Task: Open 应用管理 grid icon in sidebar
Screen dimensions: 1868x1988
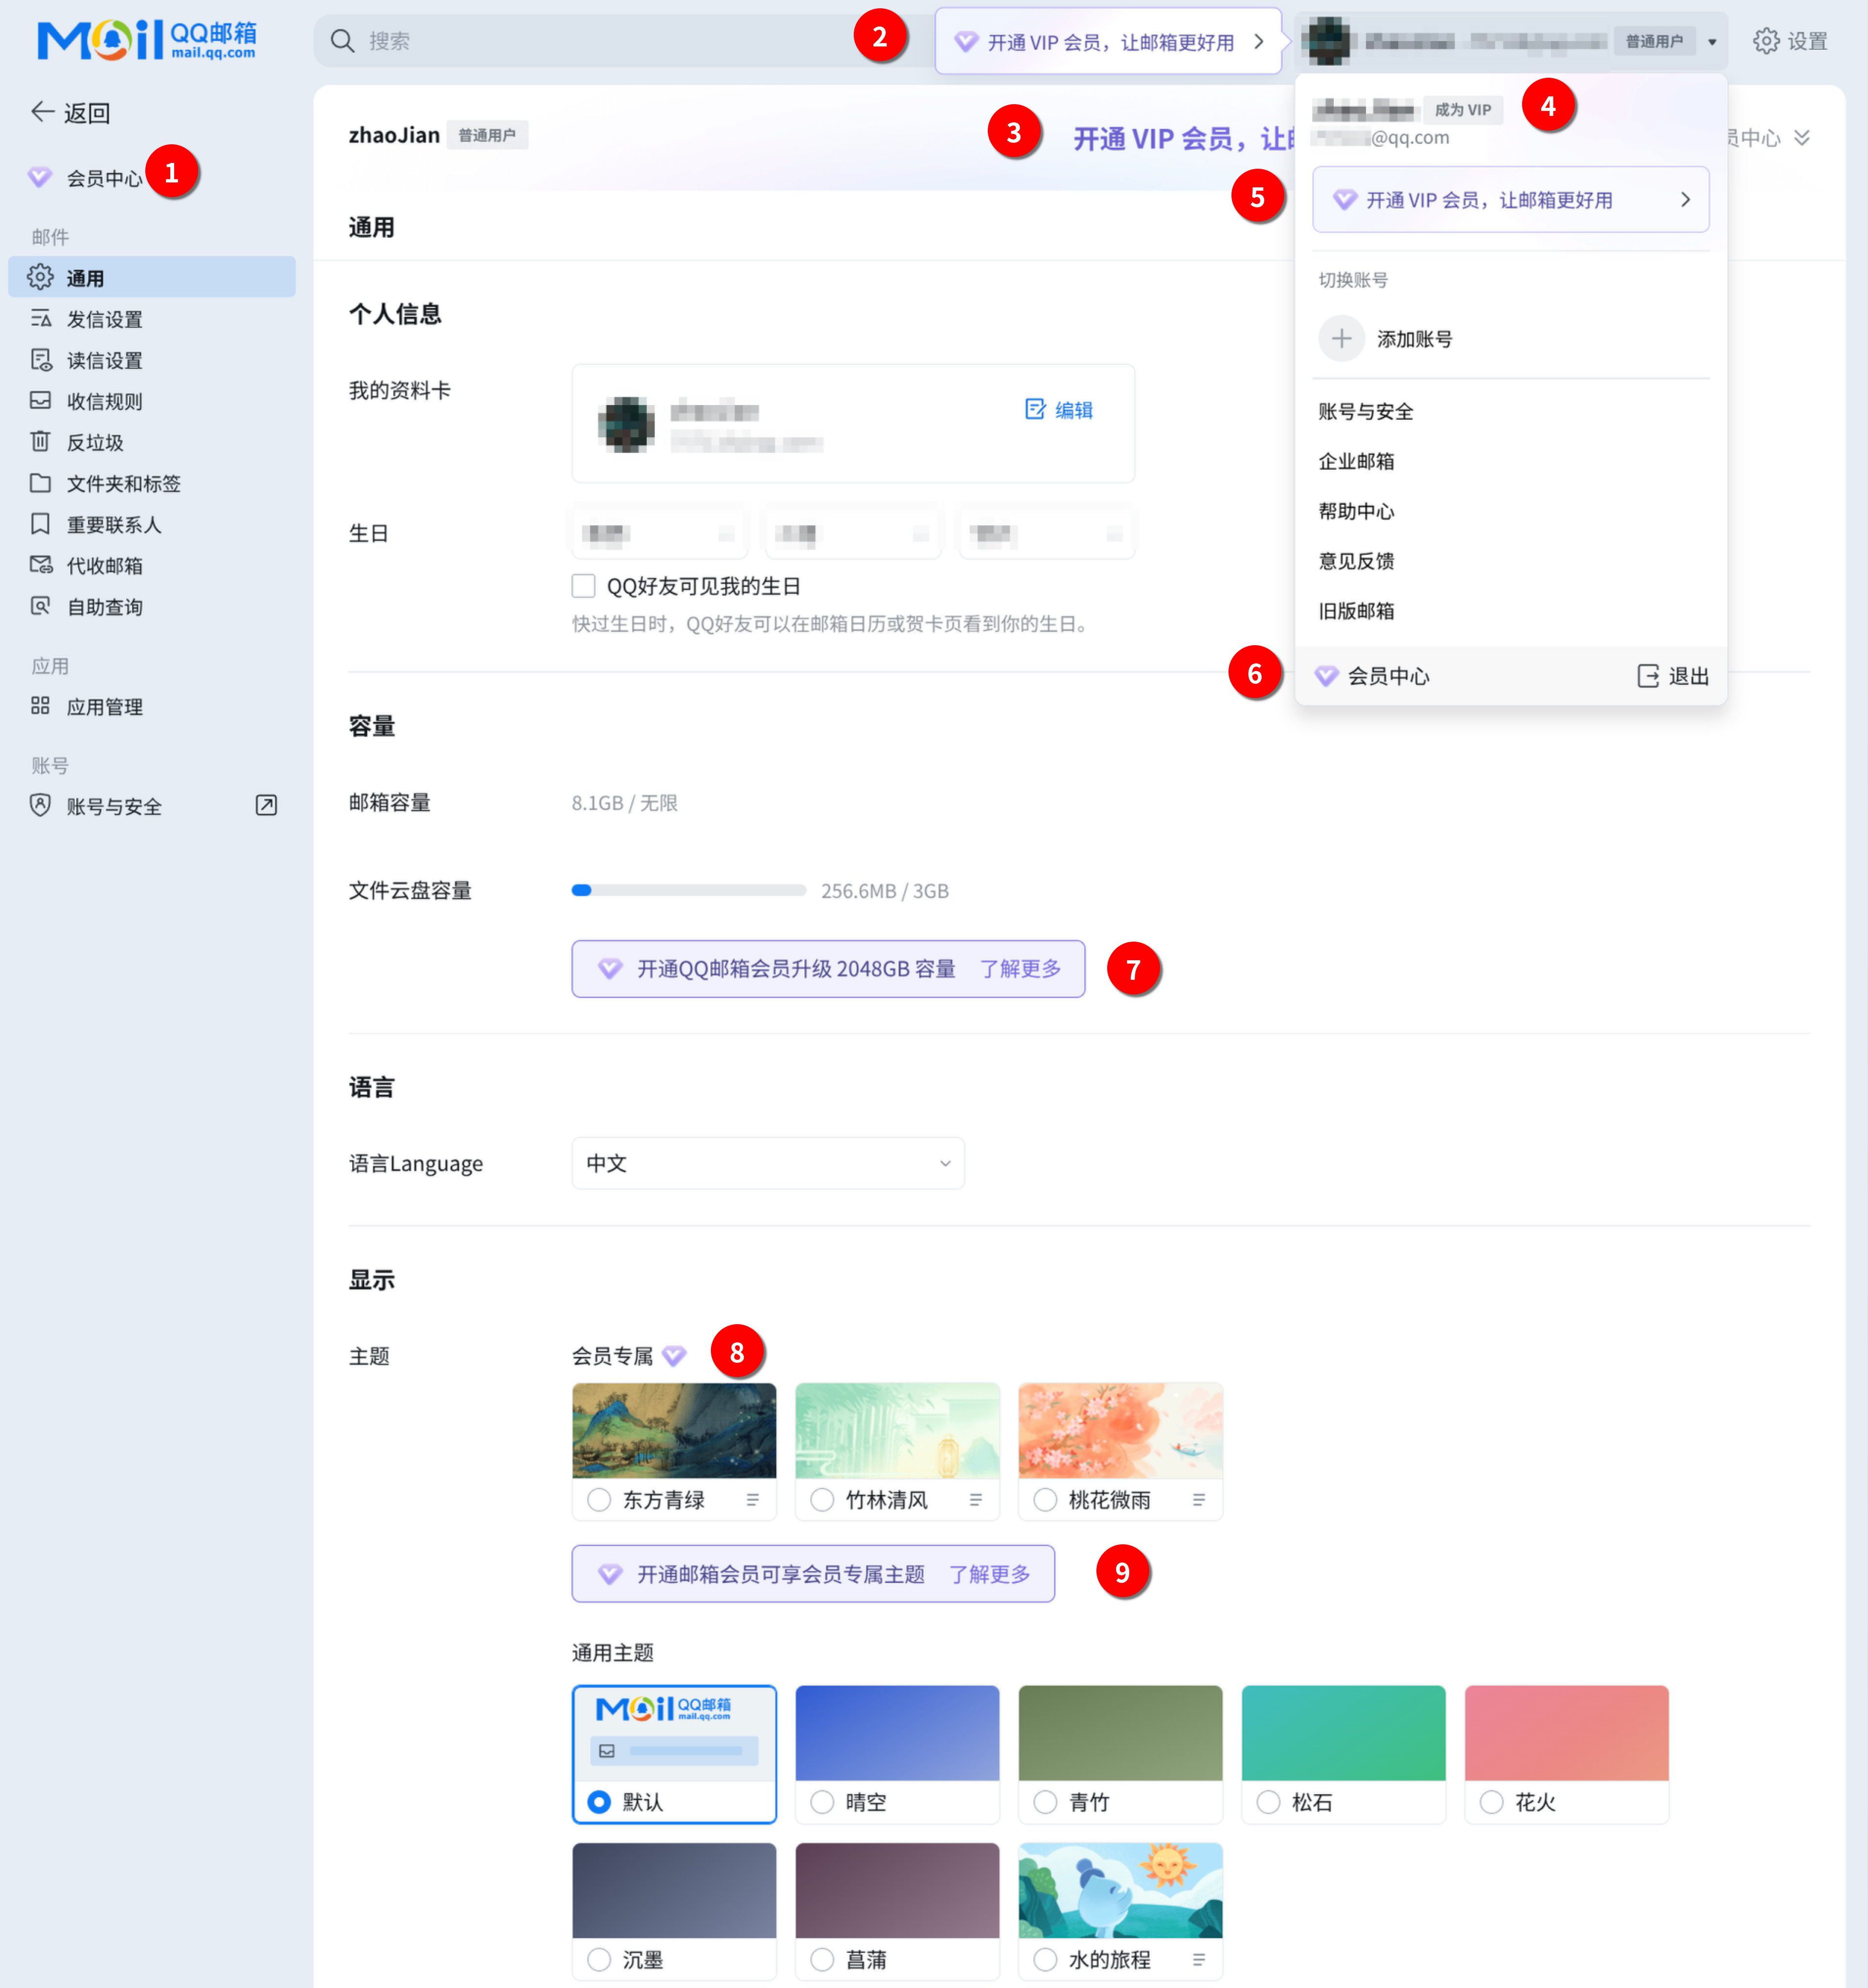Action: coord(40,706)
